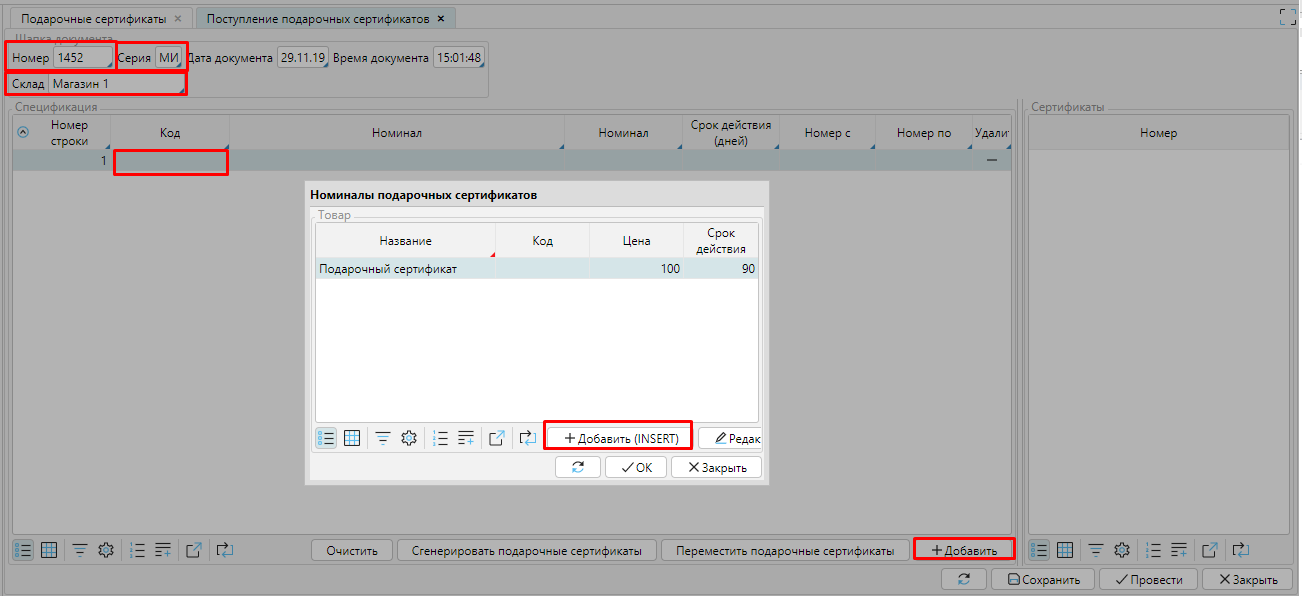This screenshot has width=1302, height=596.
Task: Select the Поступление подарочных сертификатов tab
Action: point(318,19)
